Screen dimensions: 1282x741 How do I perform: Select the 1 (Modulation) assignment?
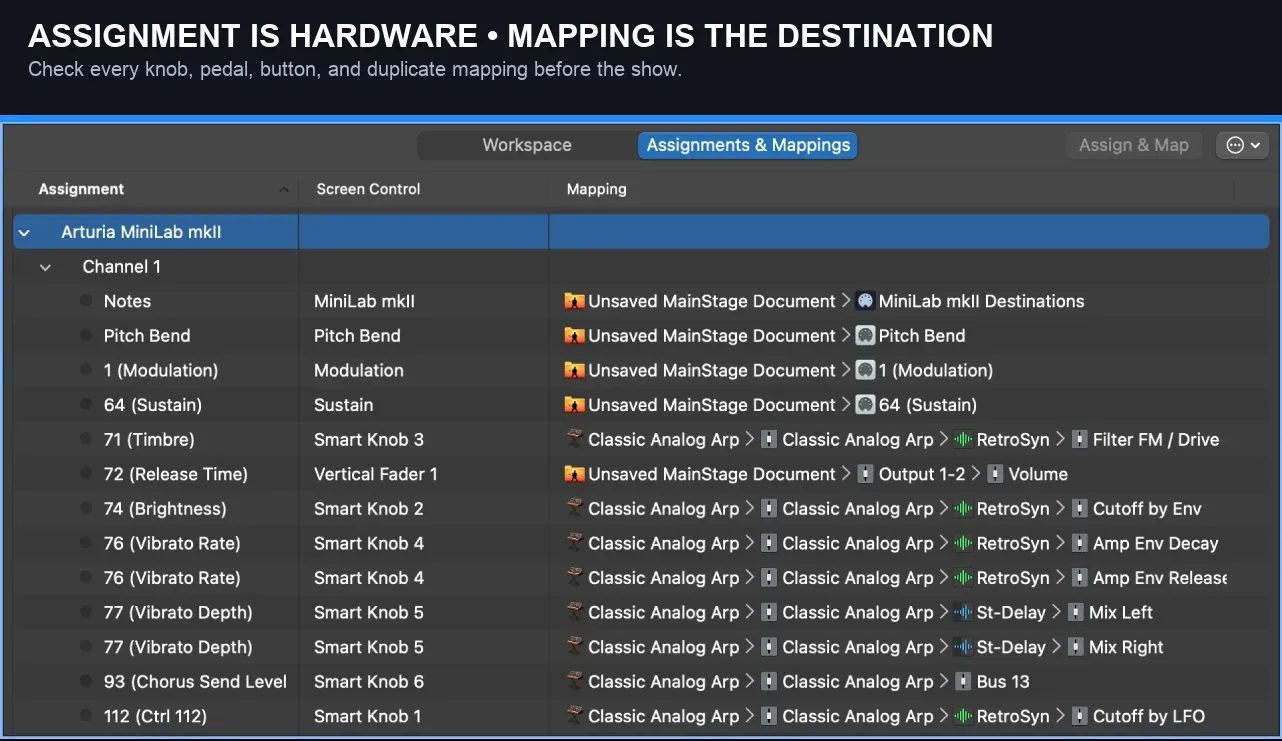161,370
